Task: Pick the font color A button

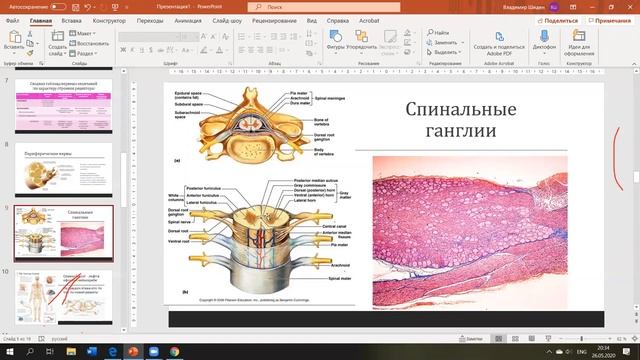Action: [x=220, y=50]
